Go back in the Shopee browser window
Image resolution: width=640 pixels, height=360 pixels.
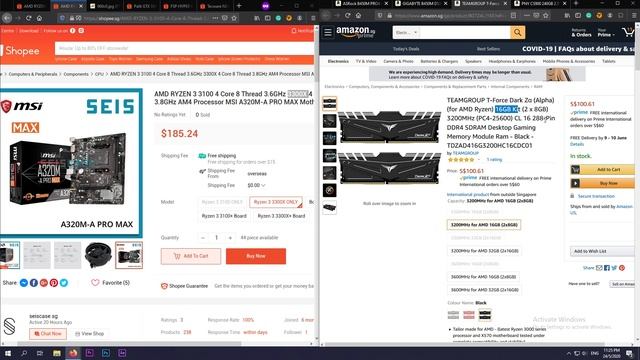coord(7,18)
